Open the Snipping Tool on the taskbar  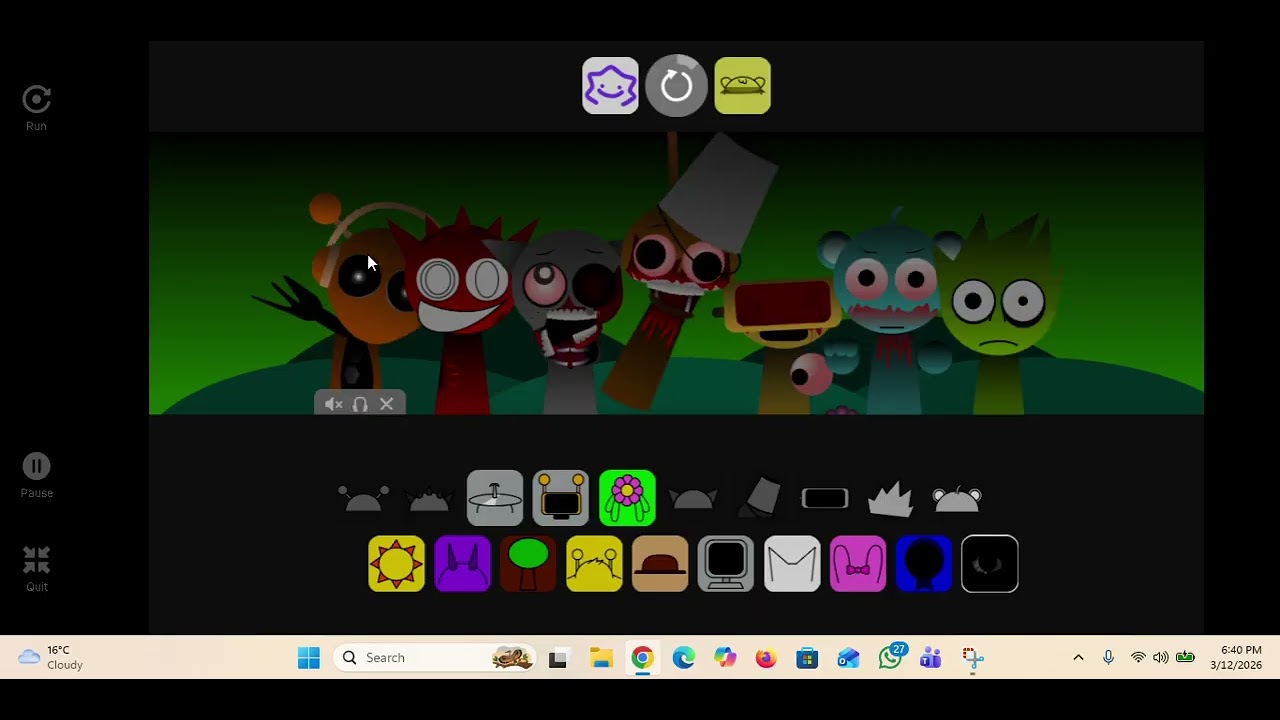(973, 657)
